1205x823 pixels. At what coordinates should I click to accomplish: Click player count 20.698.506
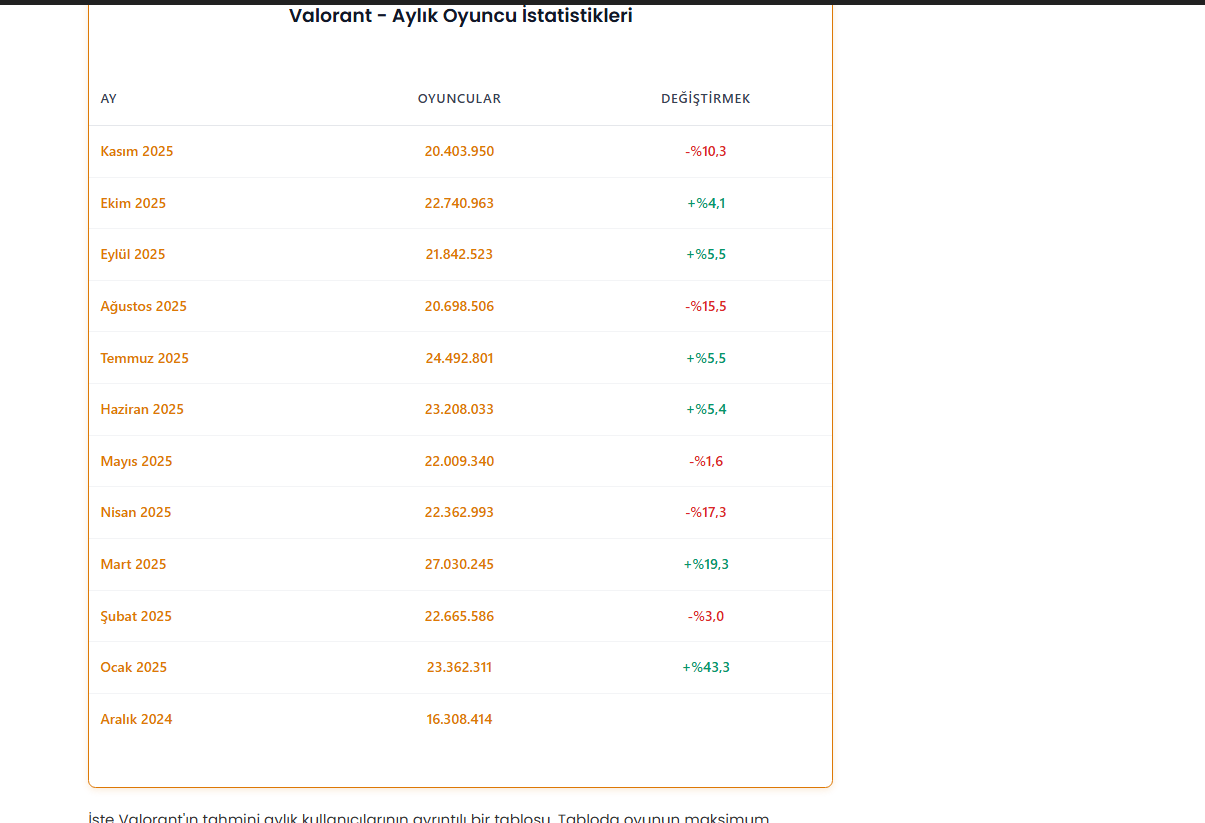[459, 306]
